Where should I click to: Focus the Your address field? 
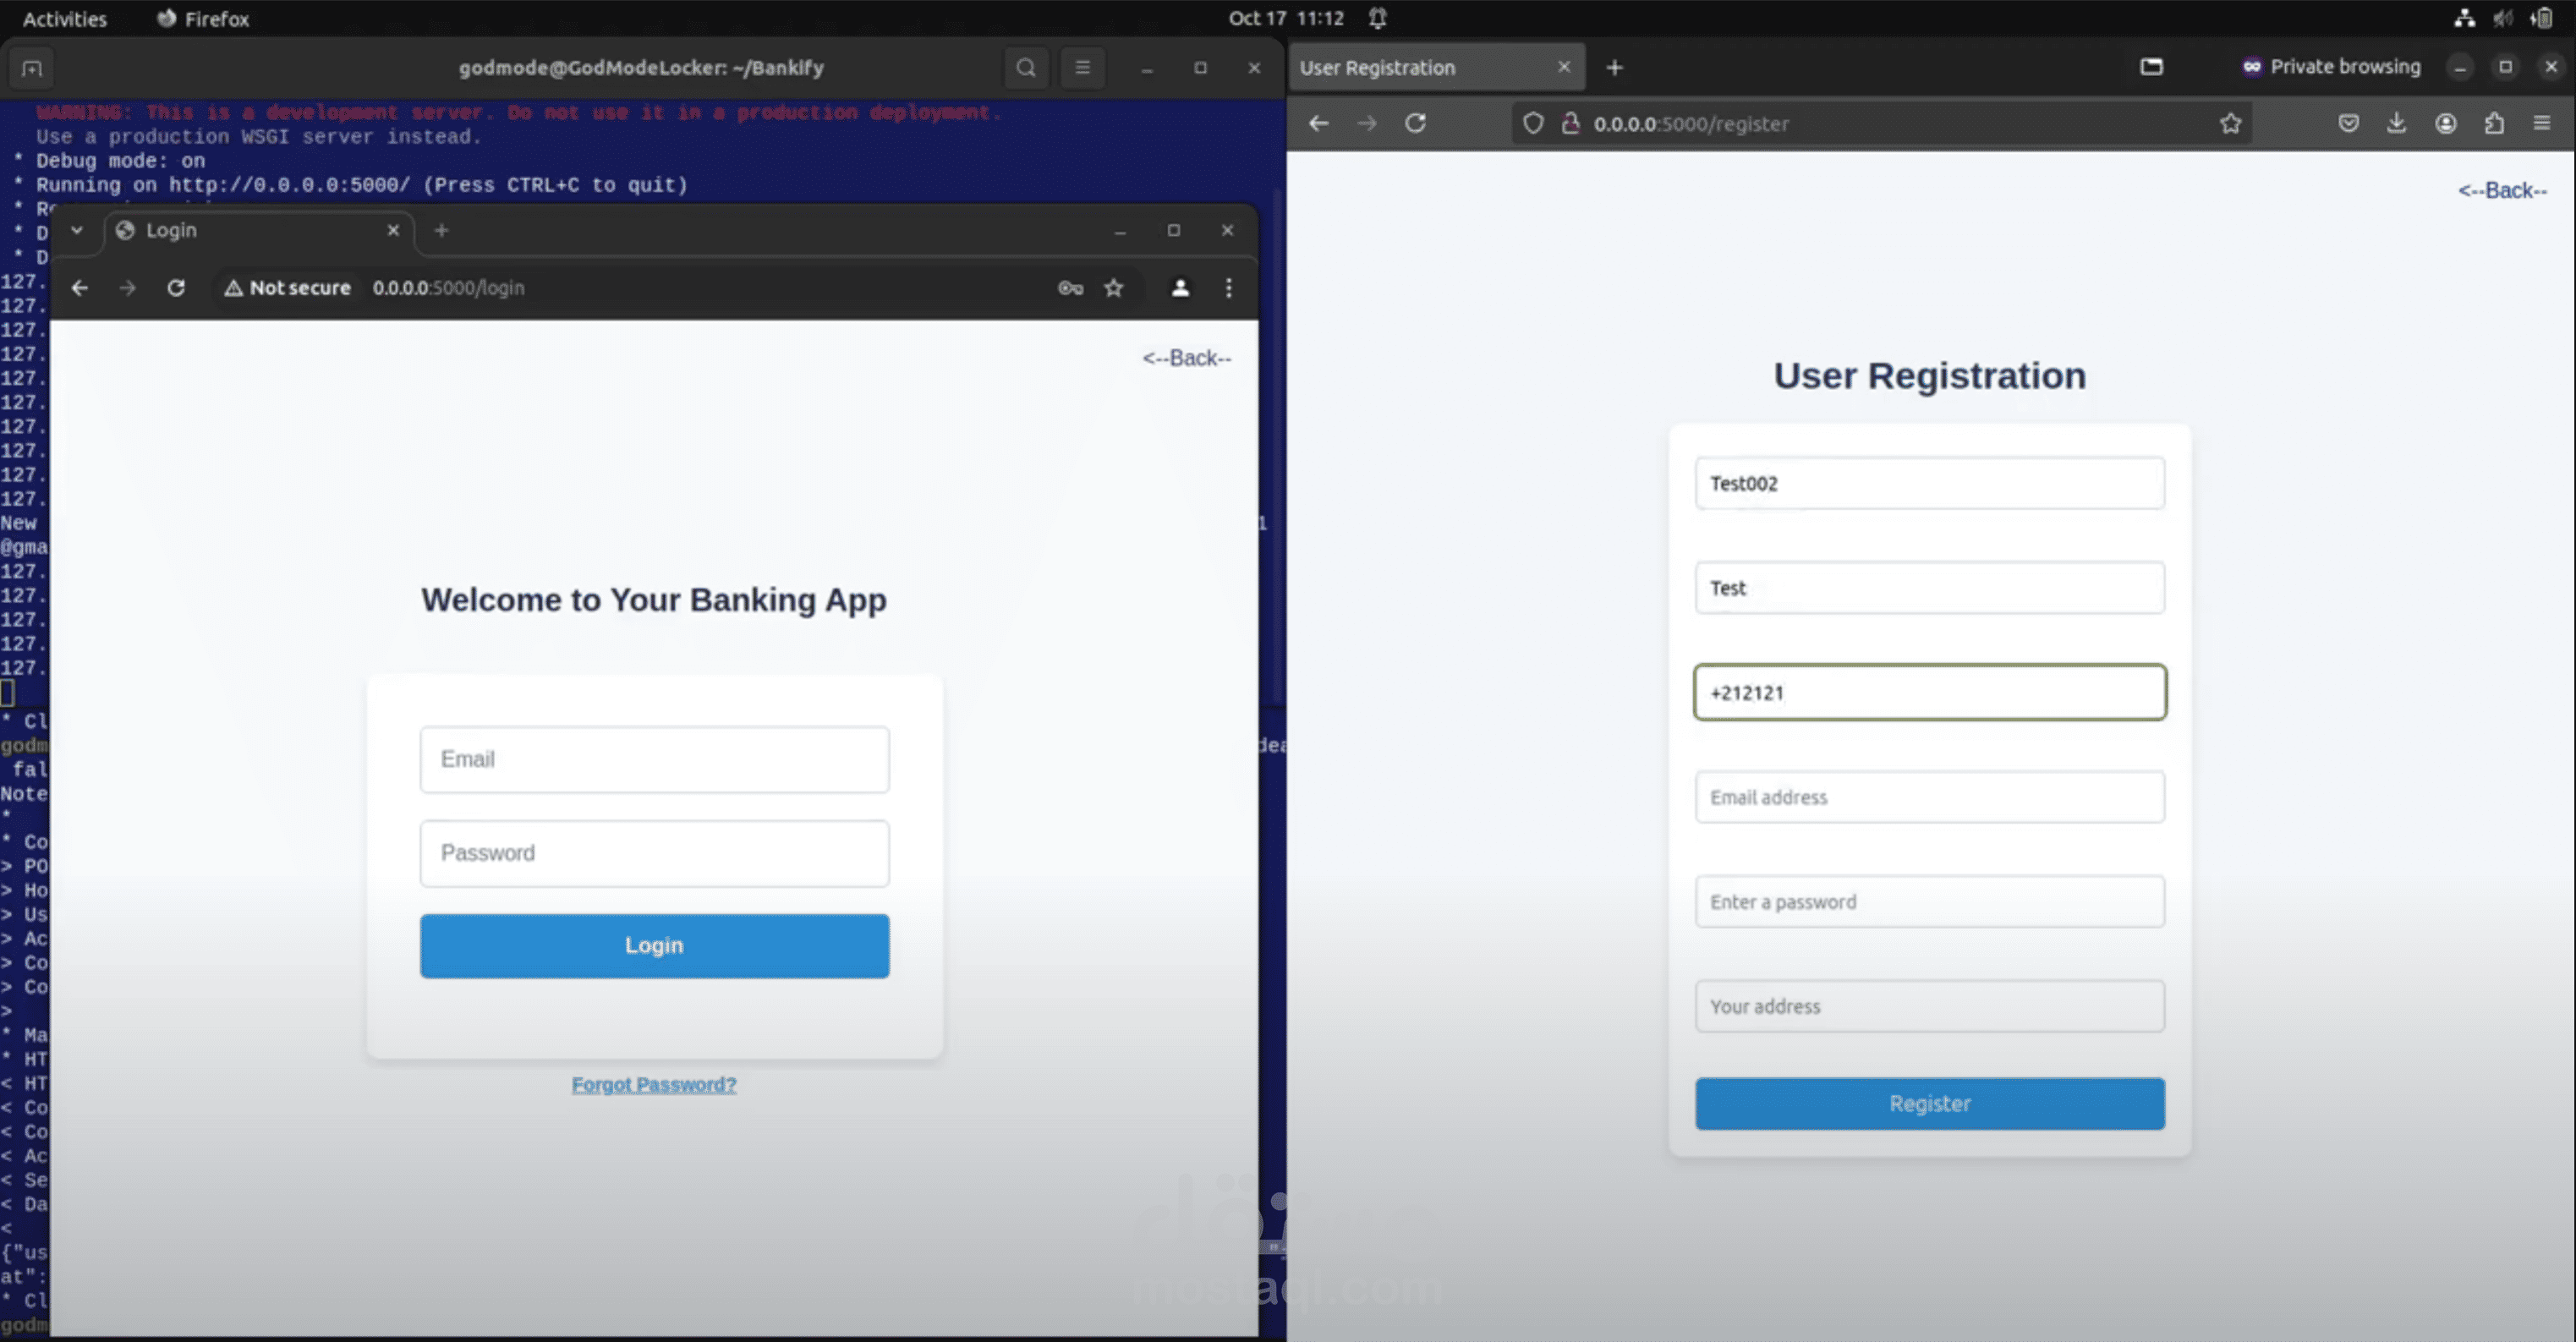tap(1930, 1006)
